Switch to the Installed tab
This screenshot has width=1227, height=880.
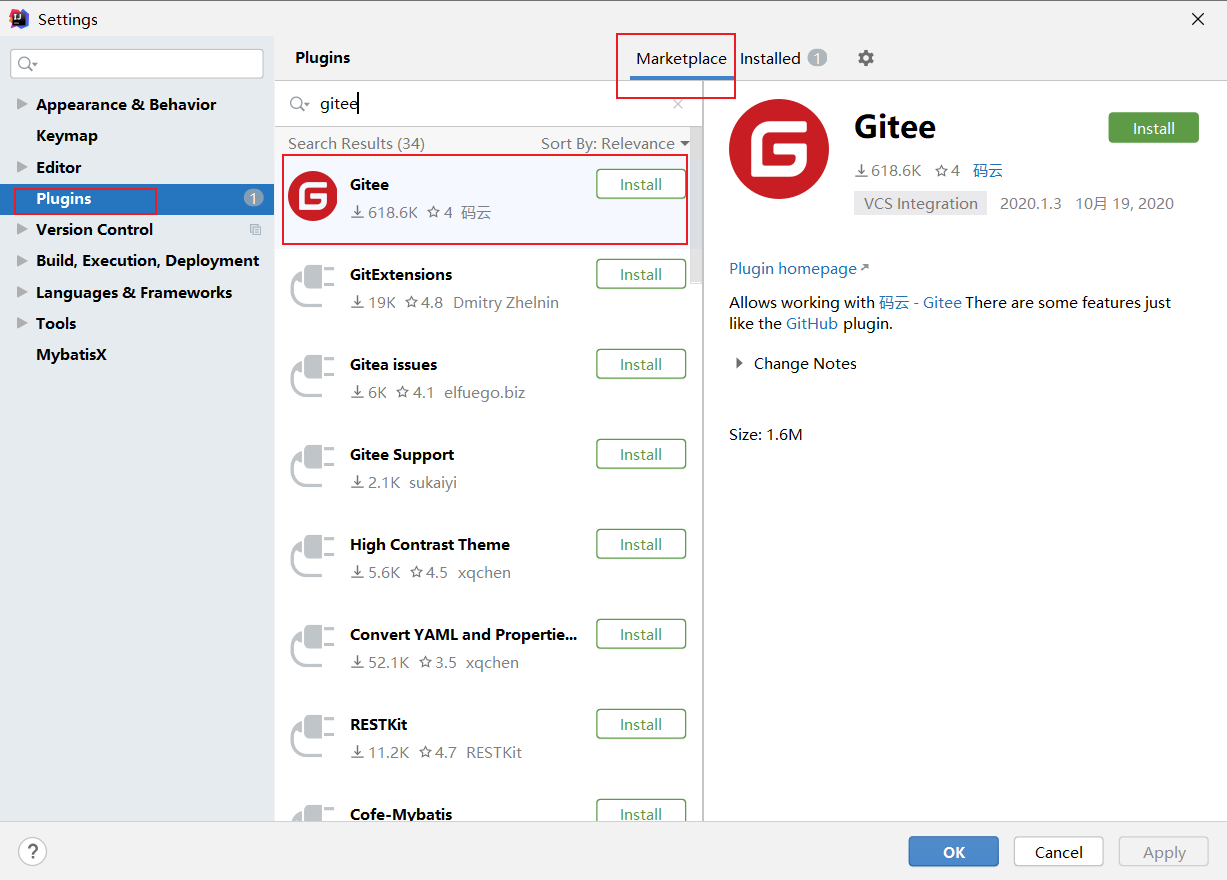pyautogui.click(x=770, y=58)
